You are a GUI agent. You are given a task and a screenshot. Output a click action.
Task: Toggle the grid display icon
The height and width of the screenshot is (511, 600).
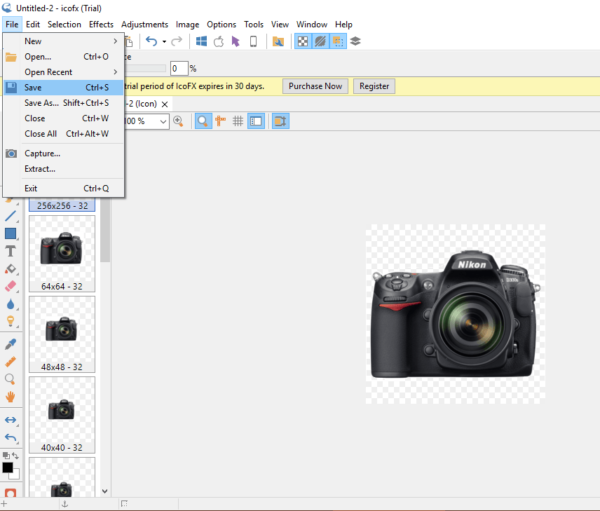238,121
